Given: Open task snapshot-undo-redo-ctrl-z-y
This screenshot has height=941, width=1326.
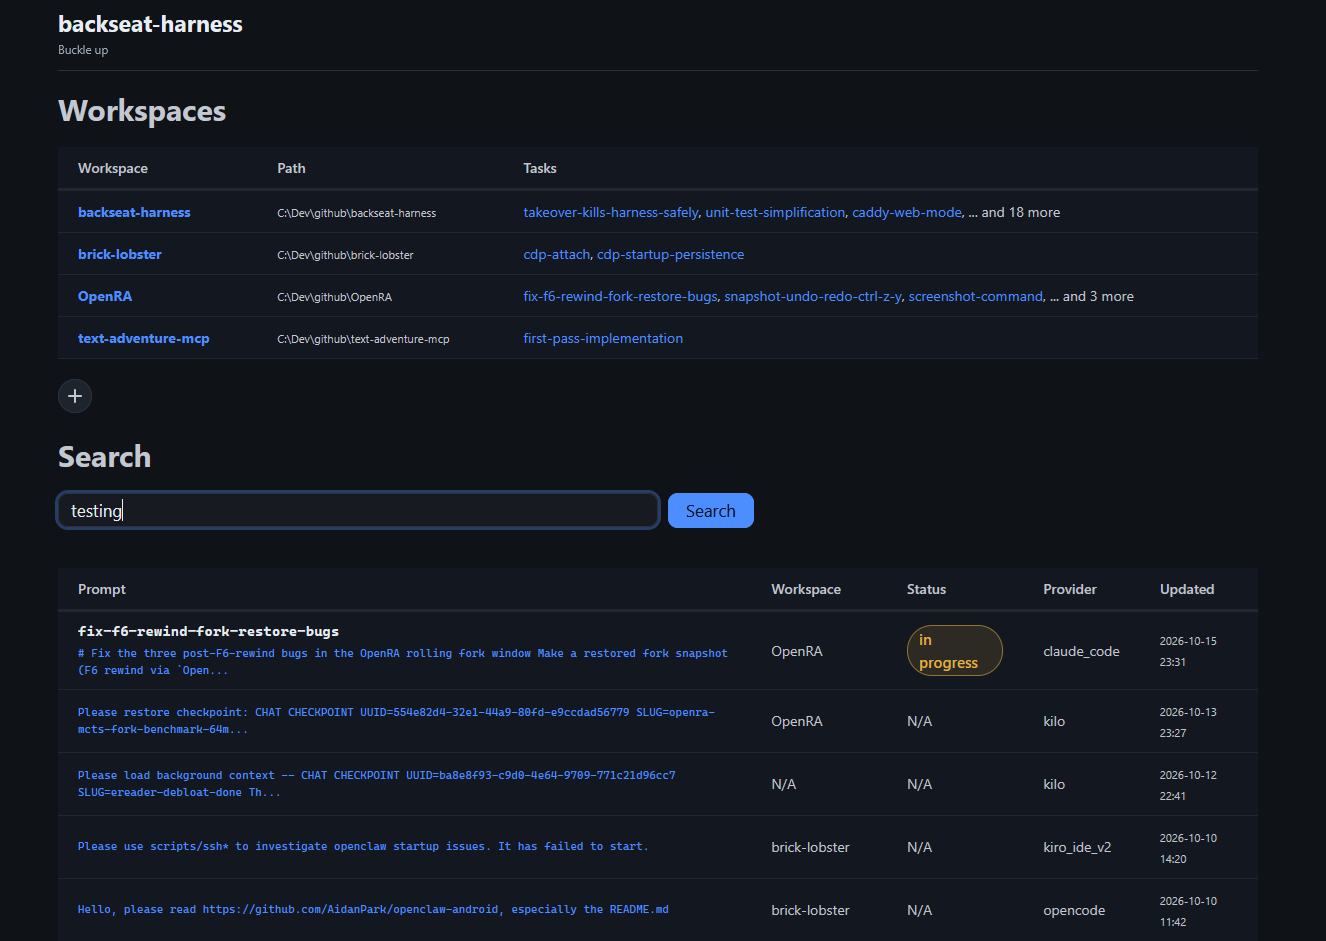Looking at the screenshot, I should pos(813,296).
